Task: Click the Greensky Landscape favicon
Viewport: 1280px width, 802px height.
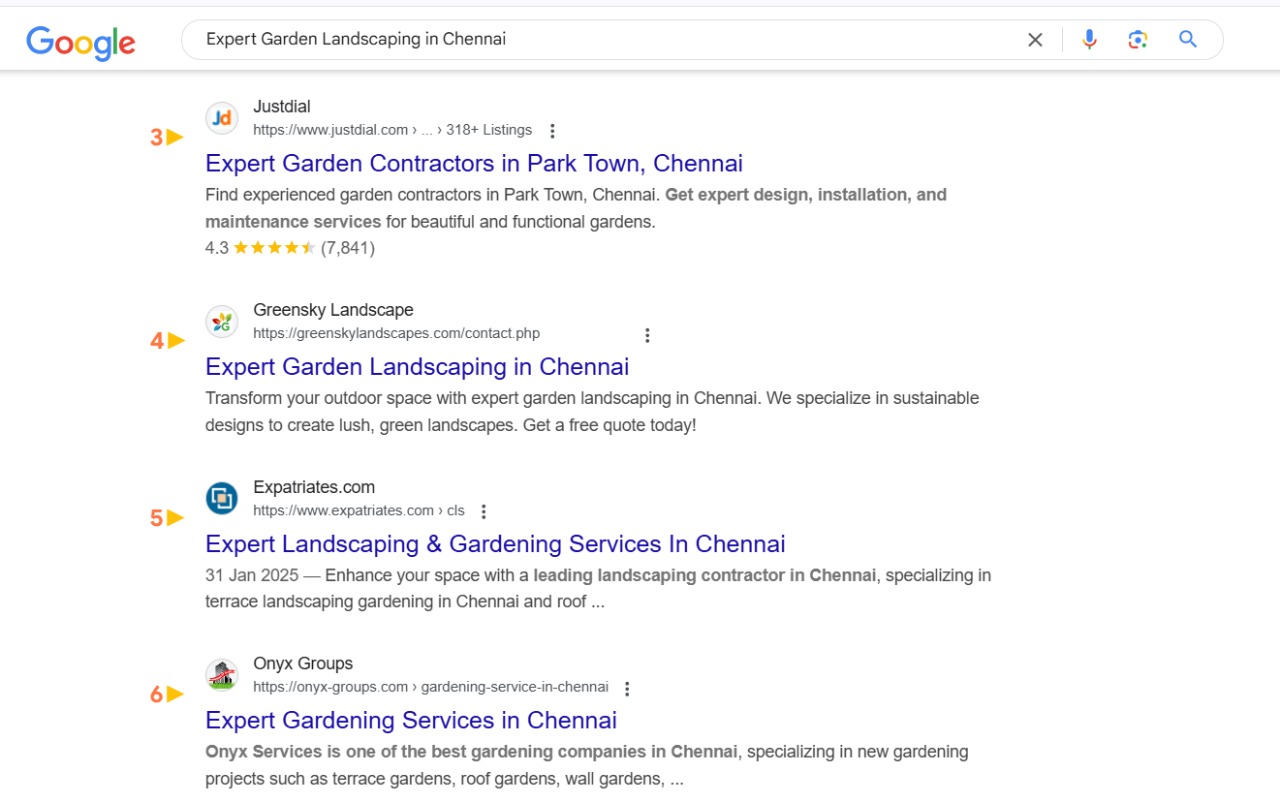Action: [x=222, y=322]
